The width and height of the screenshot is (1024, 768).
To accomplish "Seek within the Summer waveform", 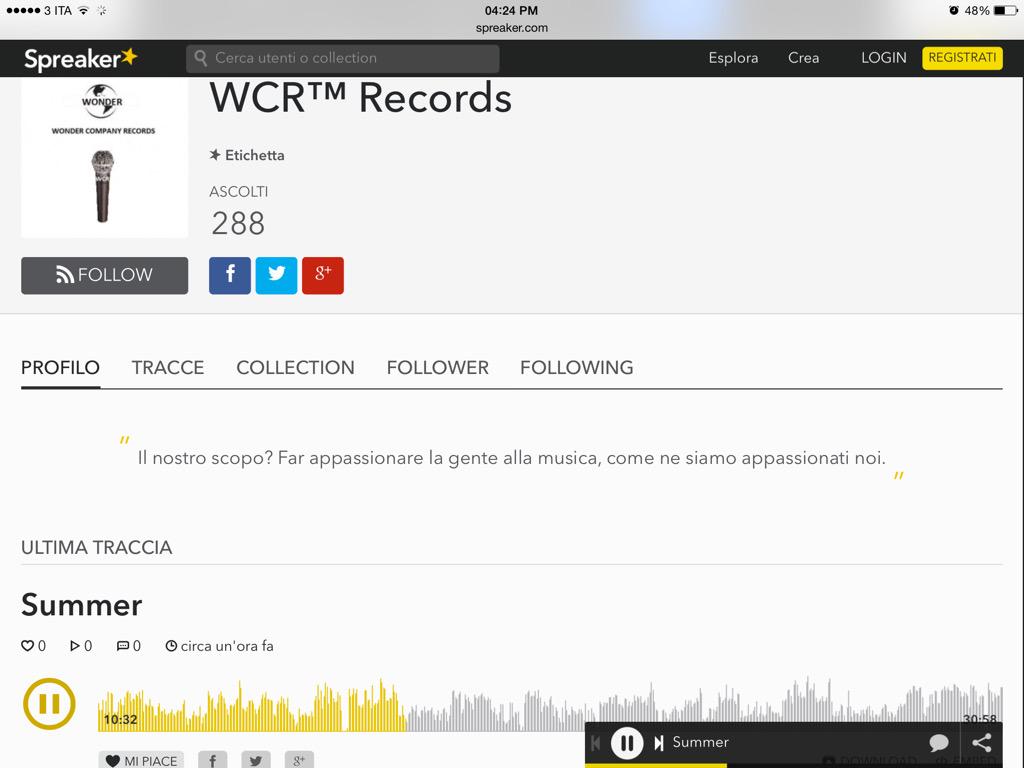I will (550, 705).
